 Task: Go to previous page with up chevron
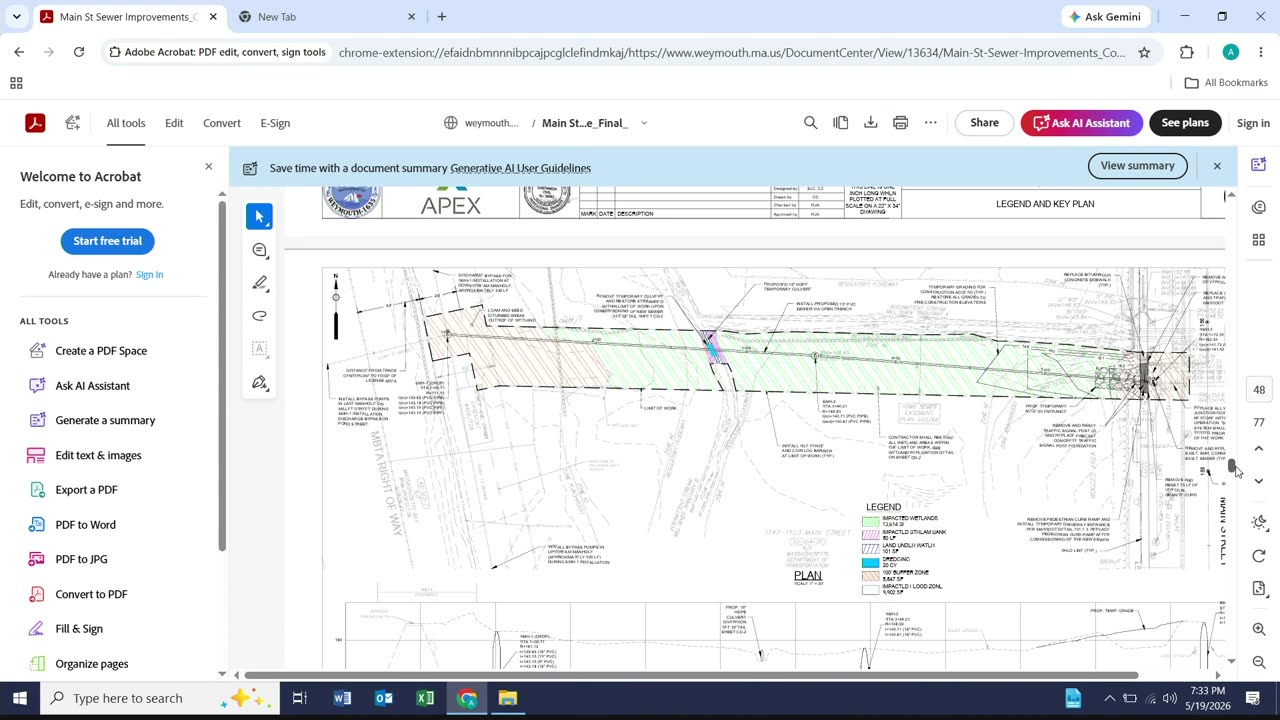1259,449
